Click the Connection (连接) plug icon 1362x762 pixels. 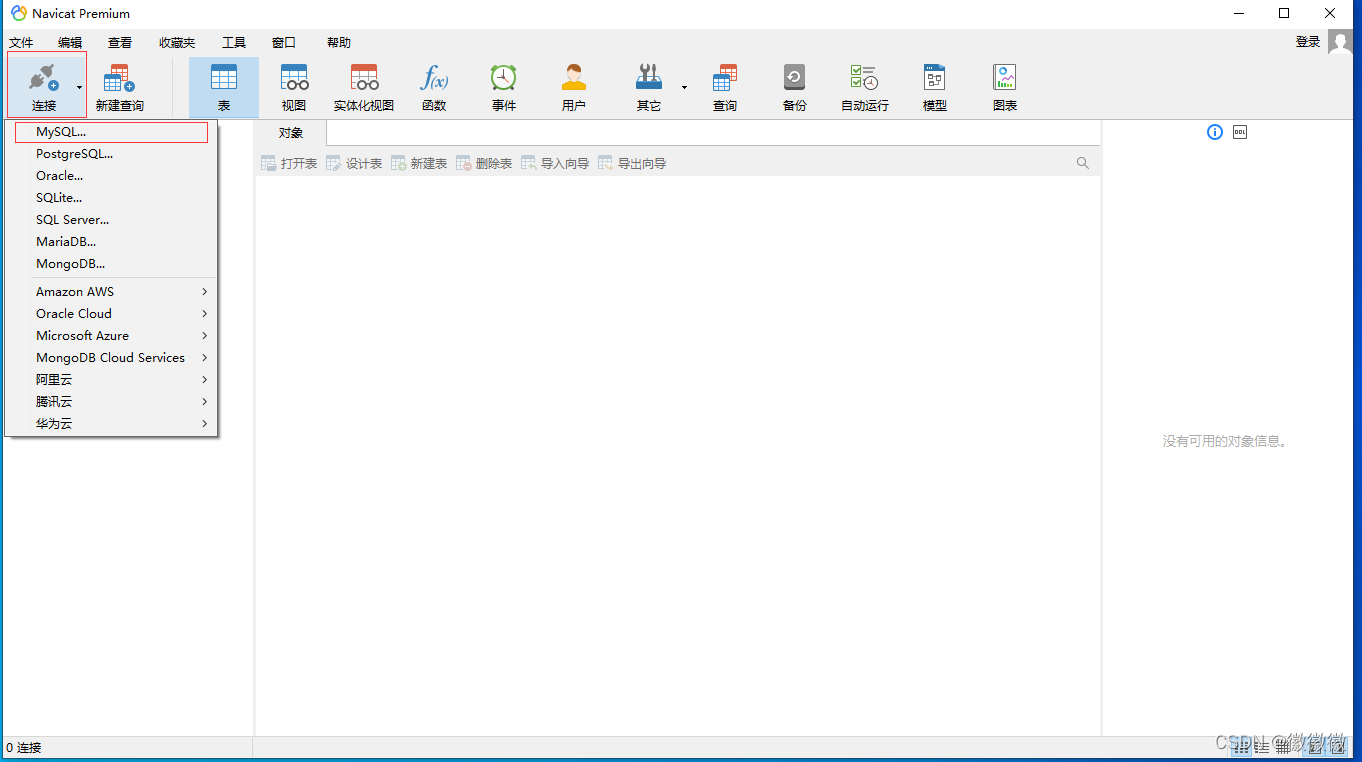(x=43, y=78)
